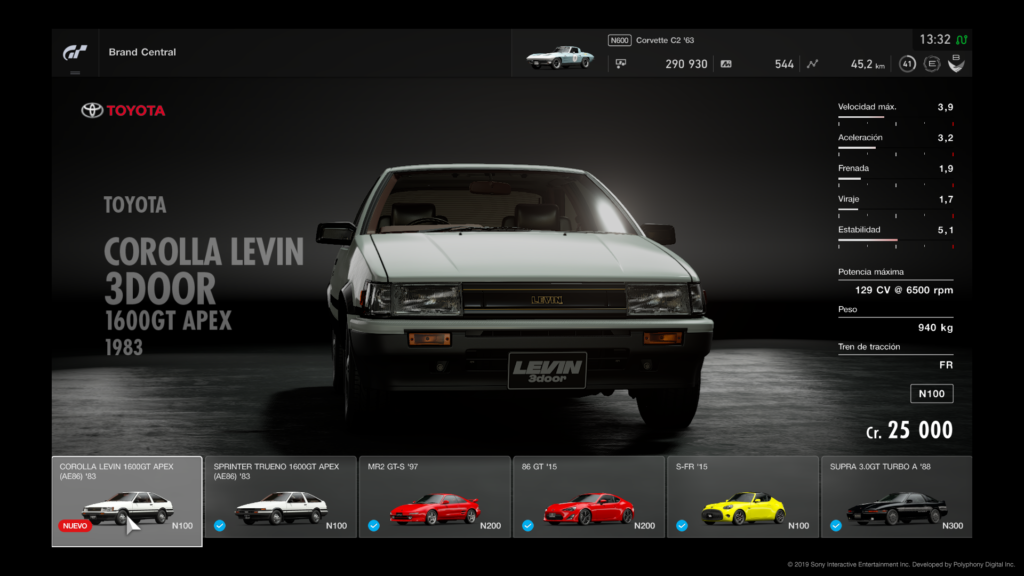Select the Supra 3.0GT Turbo A '88 card
The image size is (1024, 576).
coord(897,497)
